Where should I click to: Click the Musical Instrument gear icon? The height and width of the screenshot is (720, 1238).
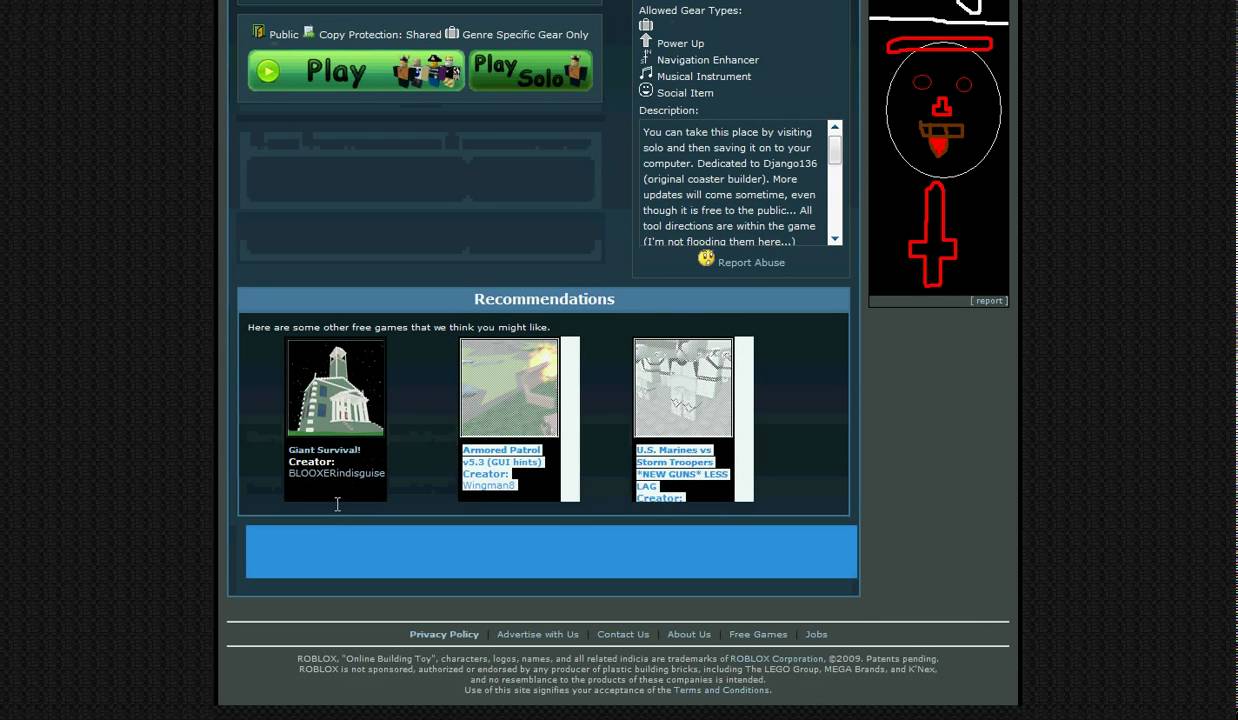[646, 74]
